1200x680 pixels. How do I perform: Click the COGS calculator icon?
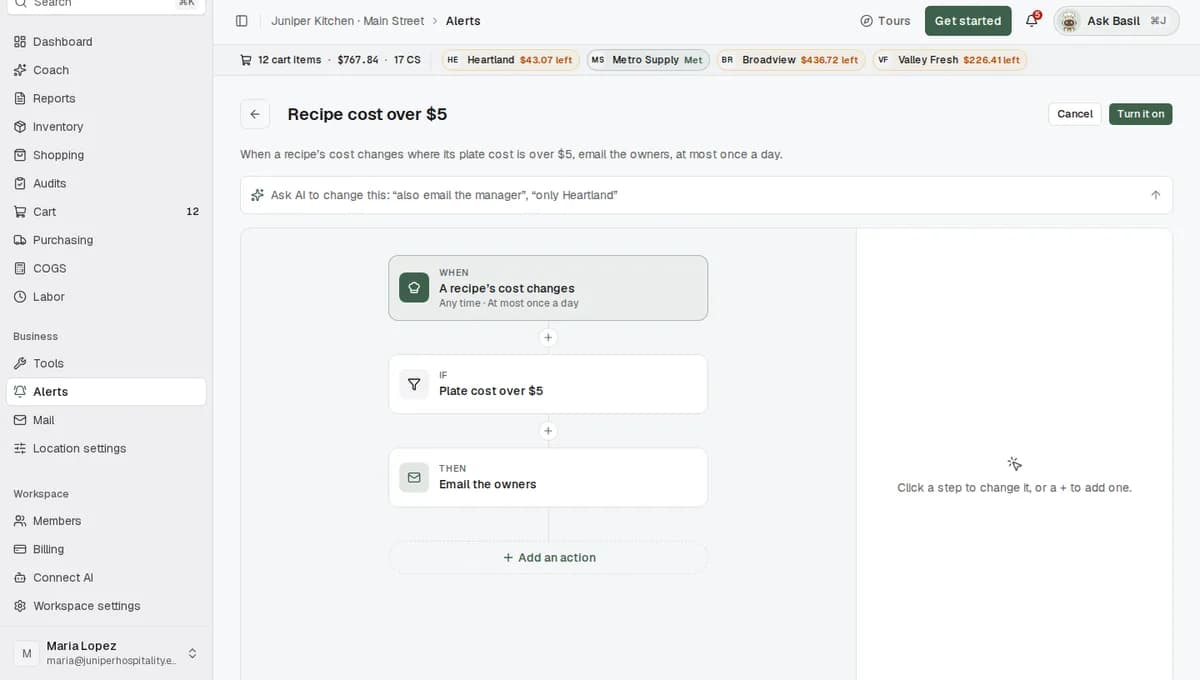coord(20,268)
